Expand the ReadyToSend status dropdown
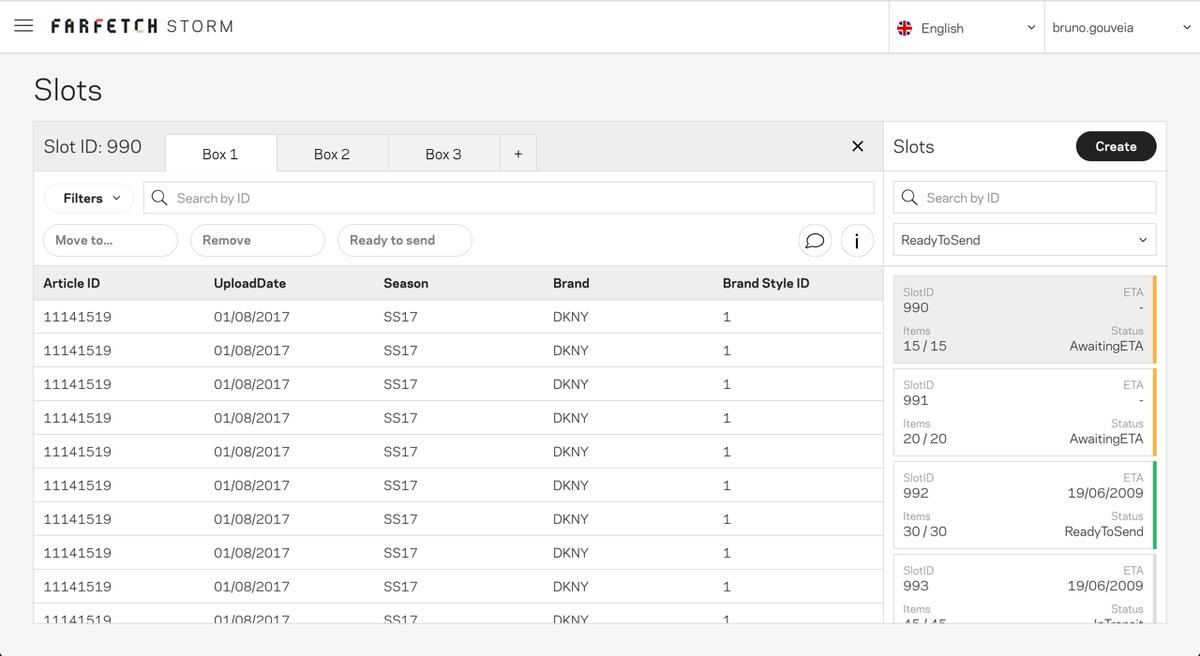1200x656 pixels. coord(1025,240)
